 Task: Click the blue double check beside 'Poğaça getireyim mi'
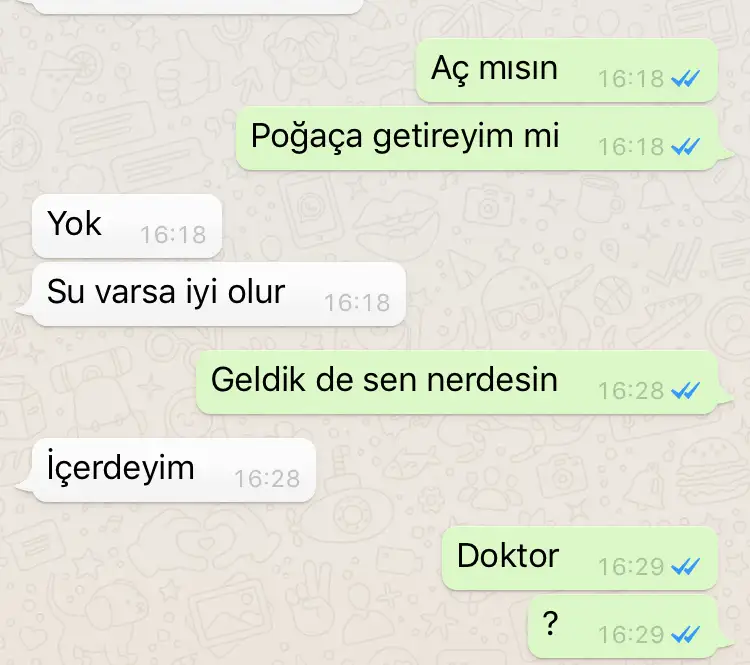pos(685,146)
